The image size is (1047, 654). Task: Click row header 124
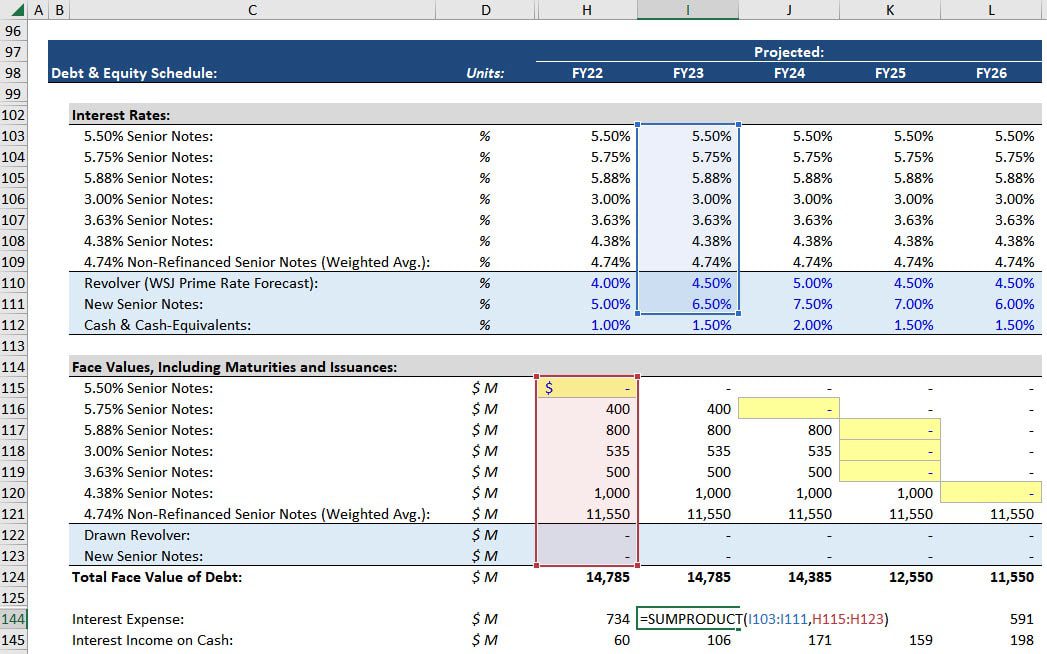coord(15,577)
